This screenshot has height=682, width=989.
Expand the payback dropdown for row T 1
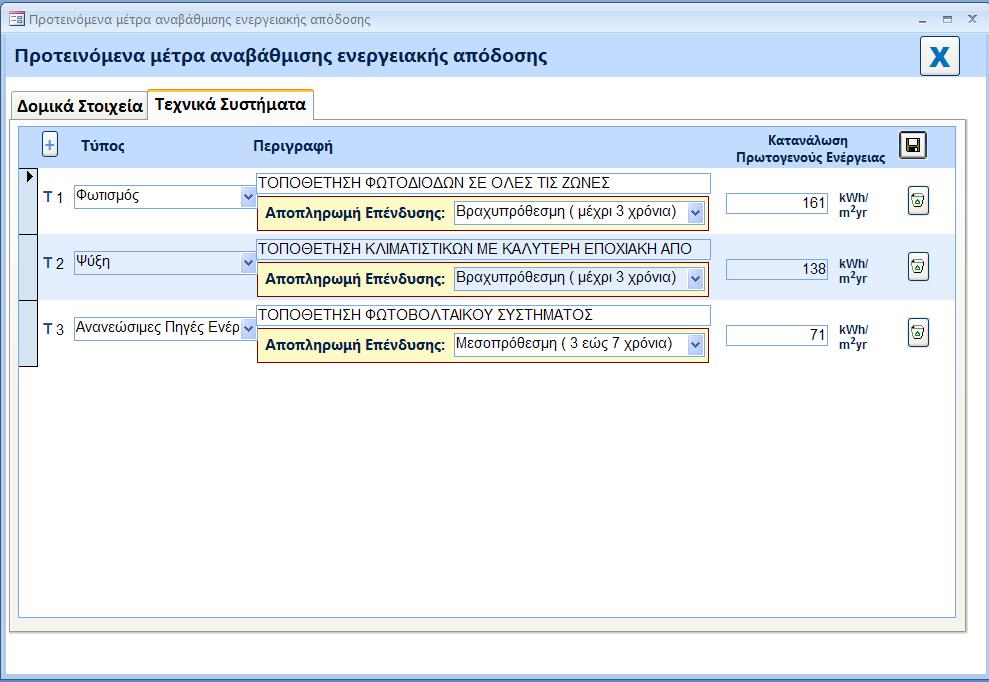[x=695, y=213]
